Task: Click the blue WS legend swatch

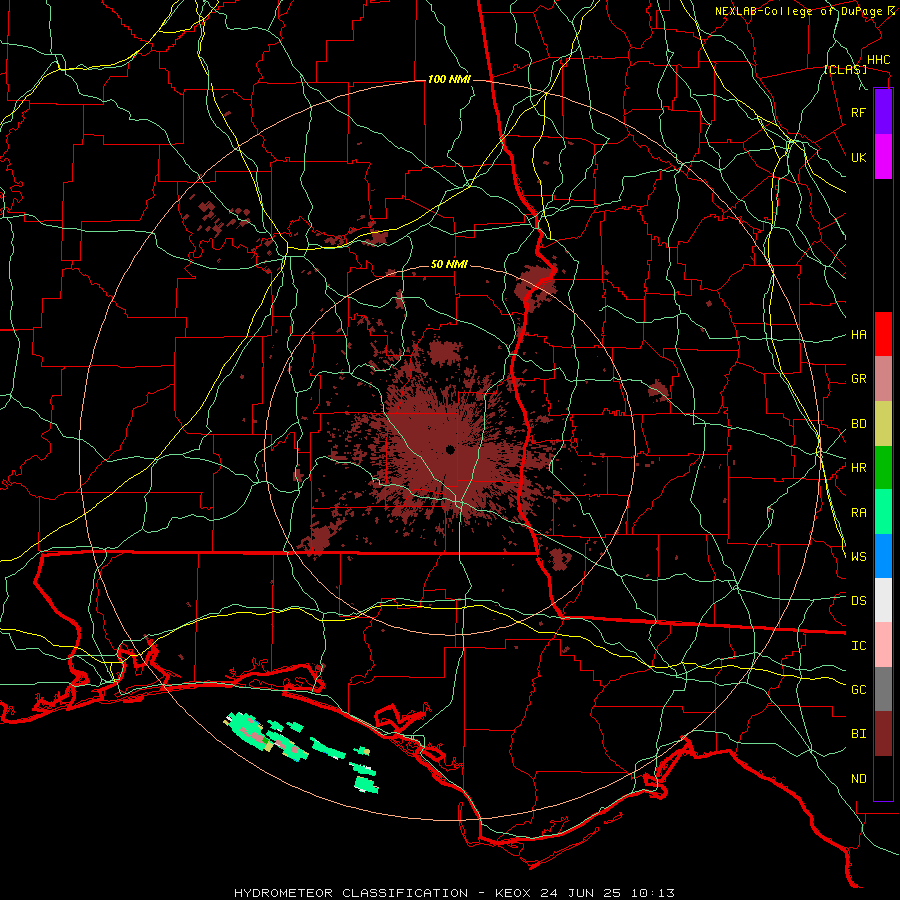Action: pos(883,556)
